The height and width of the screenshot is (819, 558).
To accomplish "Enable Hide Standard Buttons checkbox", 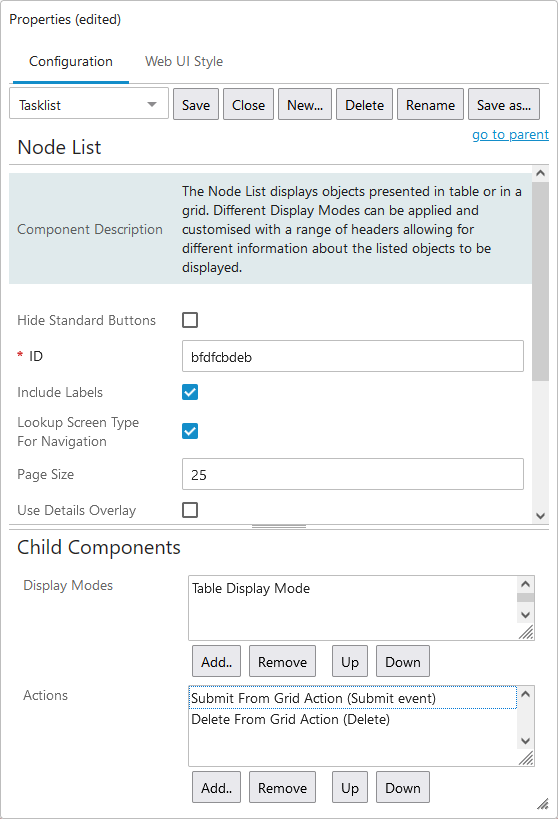I will point(190,320).
